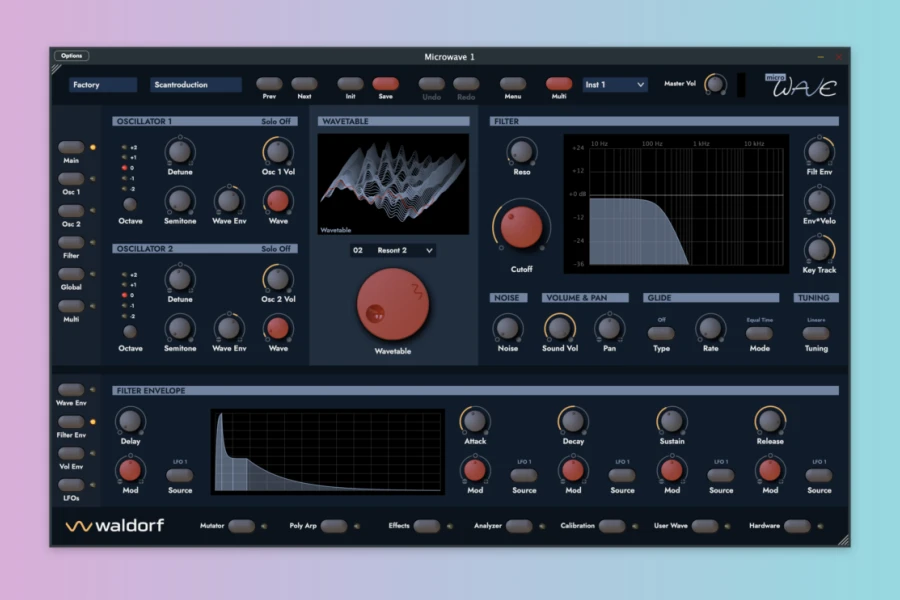
Task: Click the Reso knob in Filter
Action: 521,152
